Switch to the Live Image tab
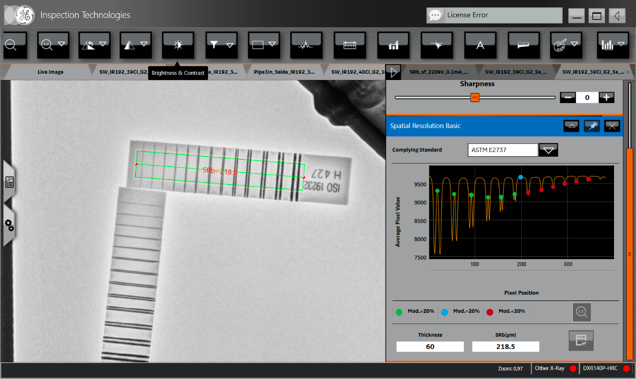The width and height of the screenshot is (636, 379). point(50,72)
